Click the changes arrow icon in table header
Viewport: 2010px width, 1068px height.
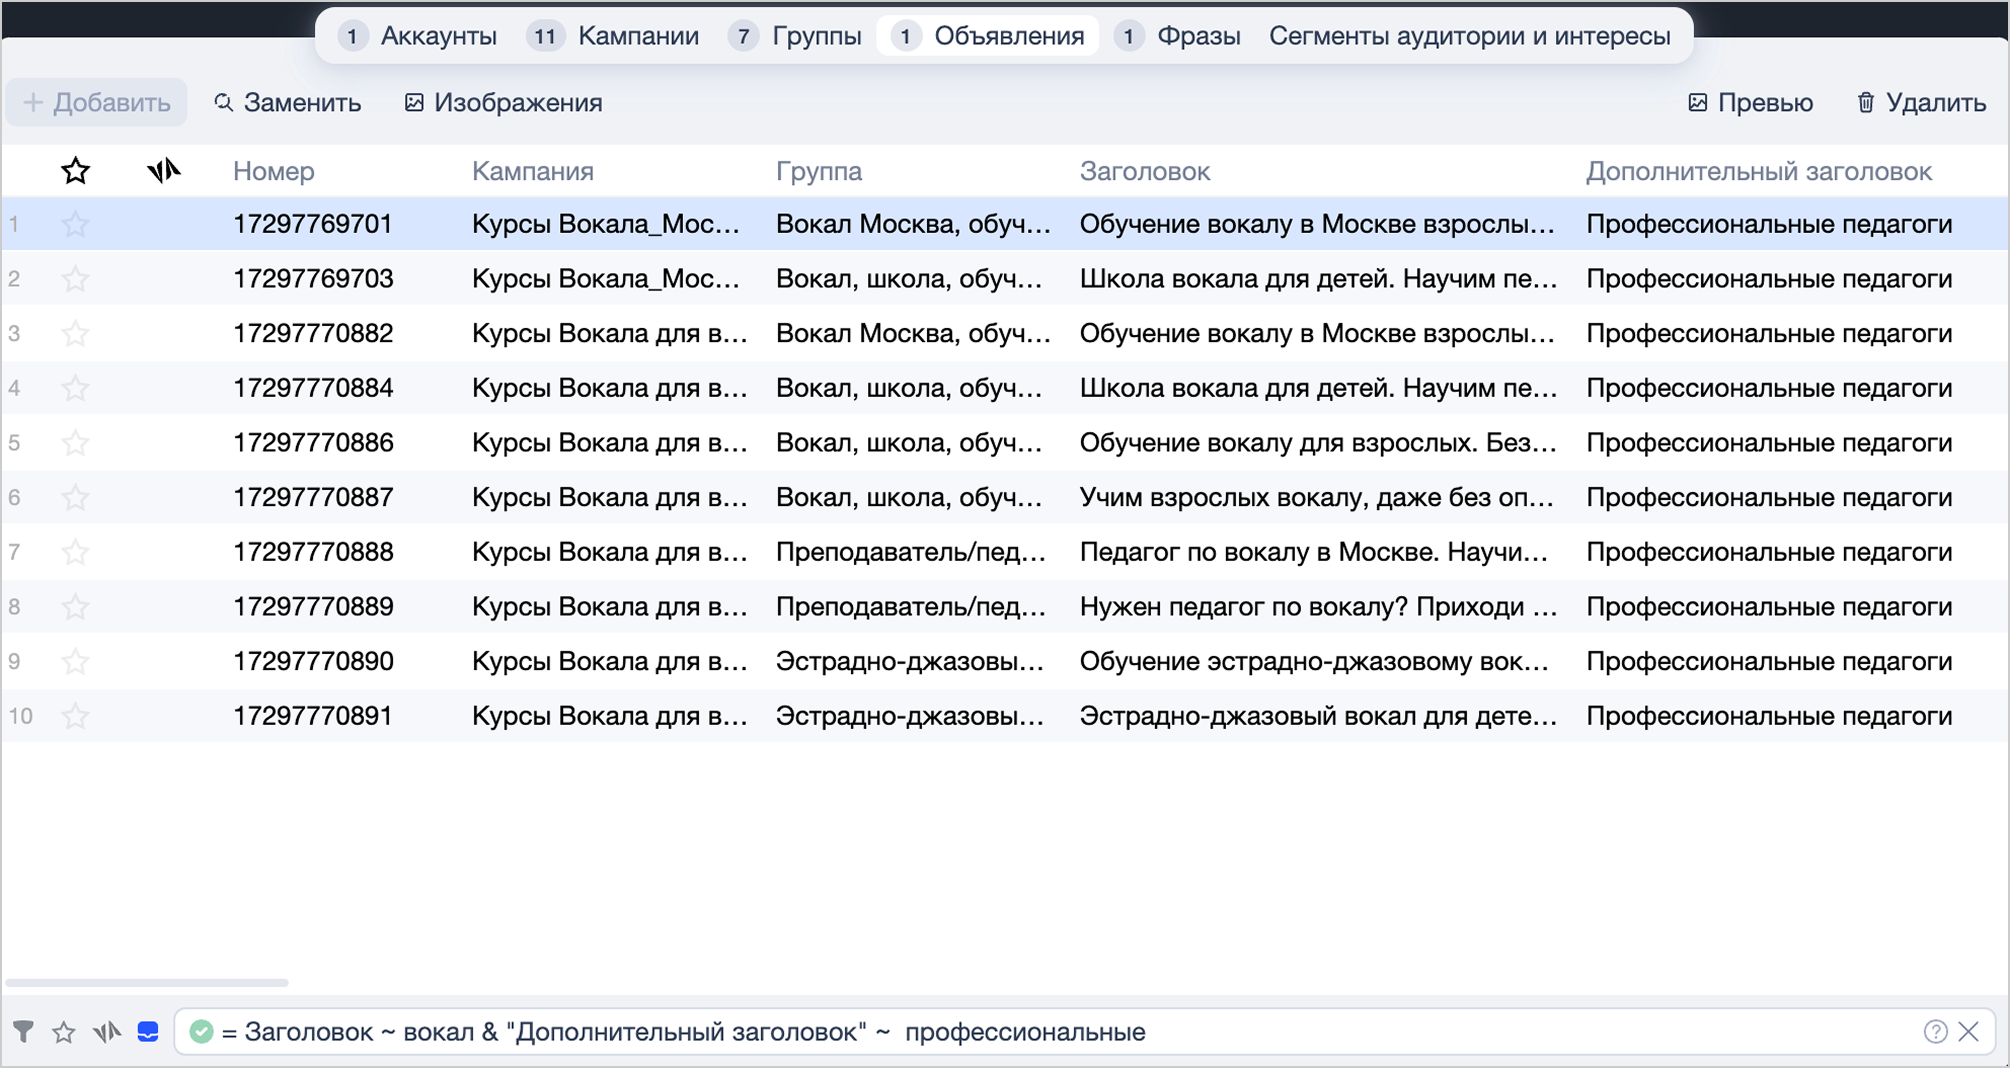(x=164, y=171)
